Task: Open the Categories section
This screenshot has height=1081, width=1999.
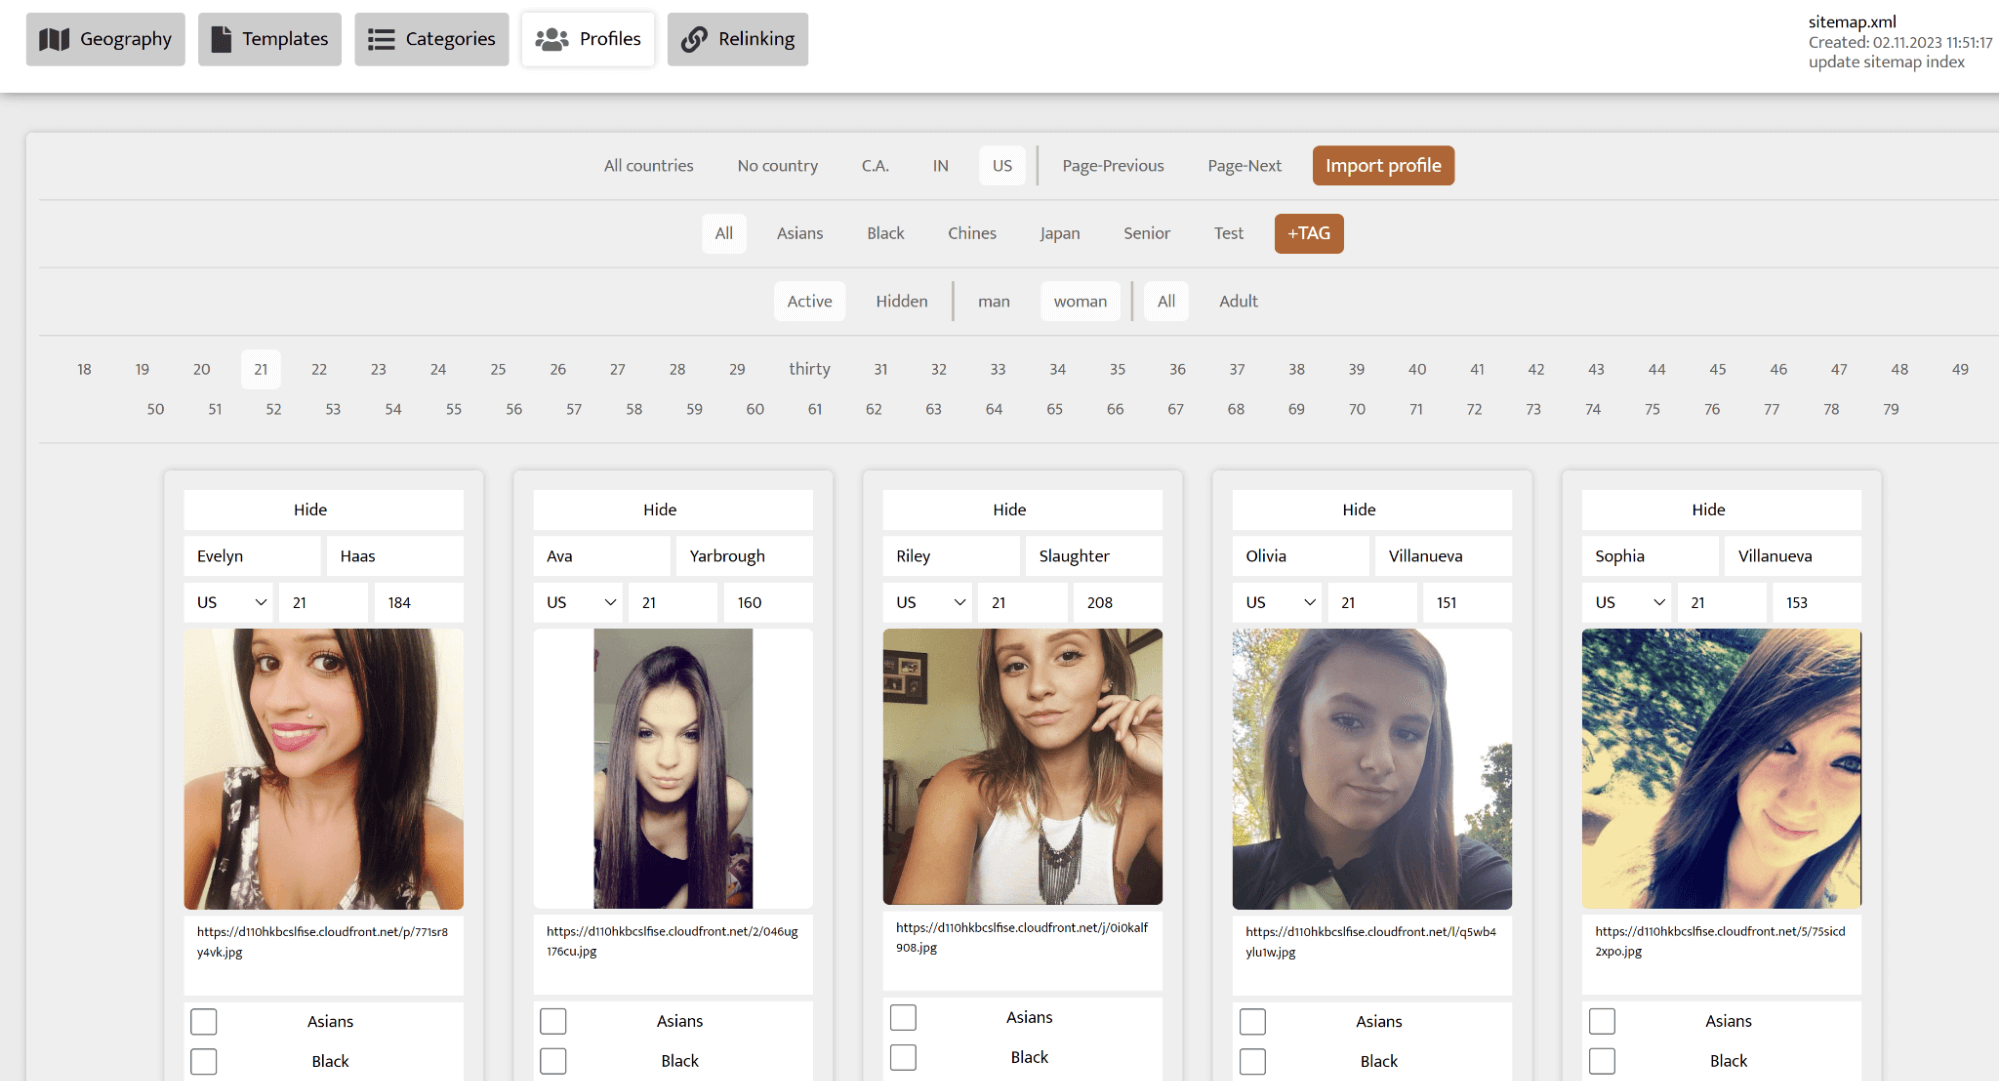Action: [x=431, y=39]
